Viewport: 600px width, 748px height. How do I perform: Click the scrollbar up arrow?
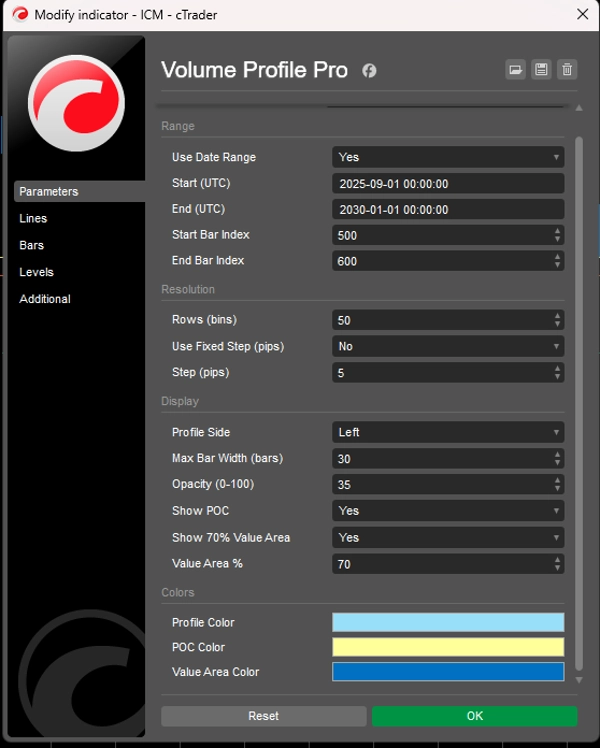coord(579,108)
